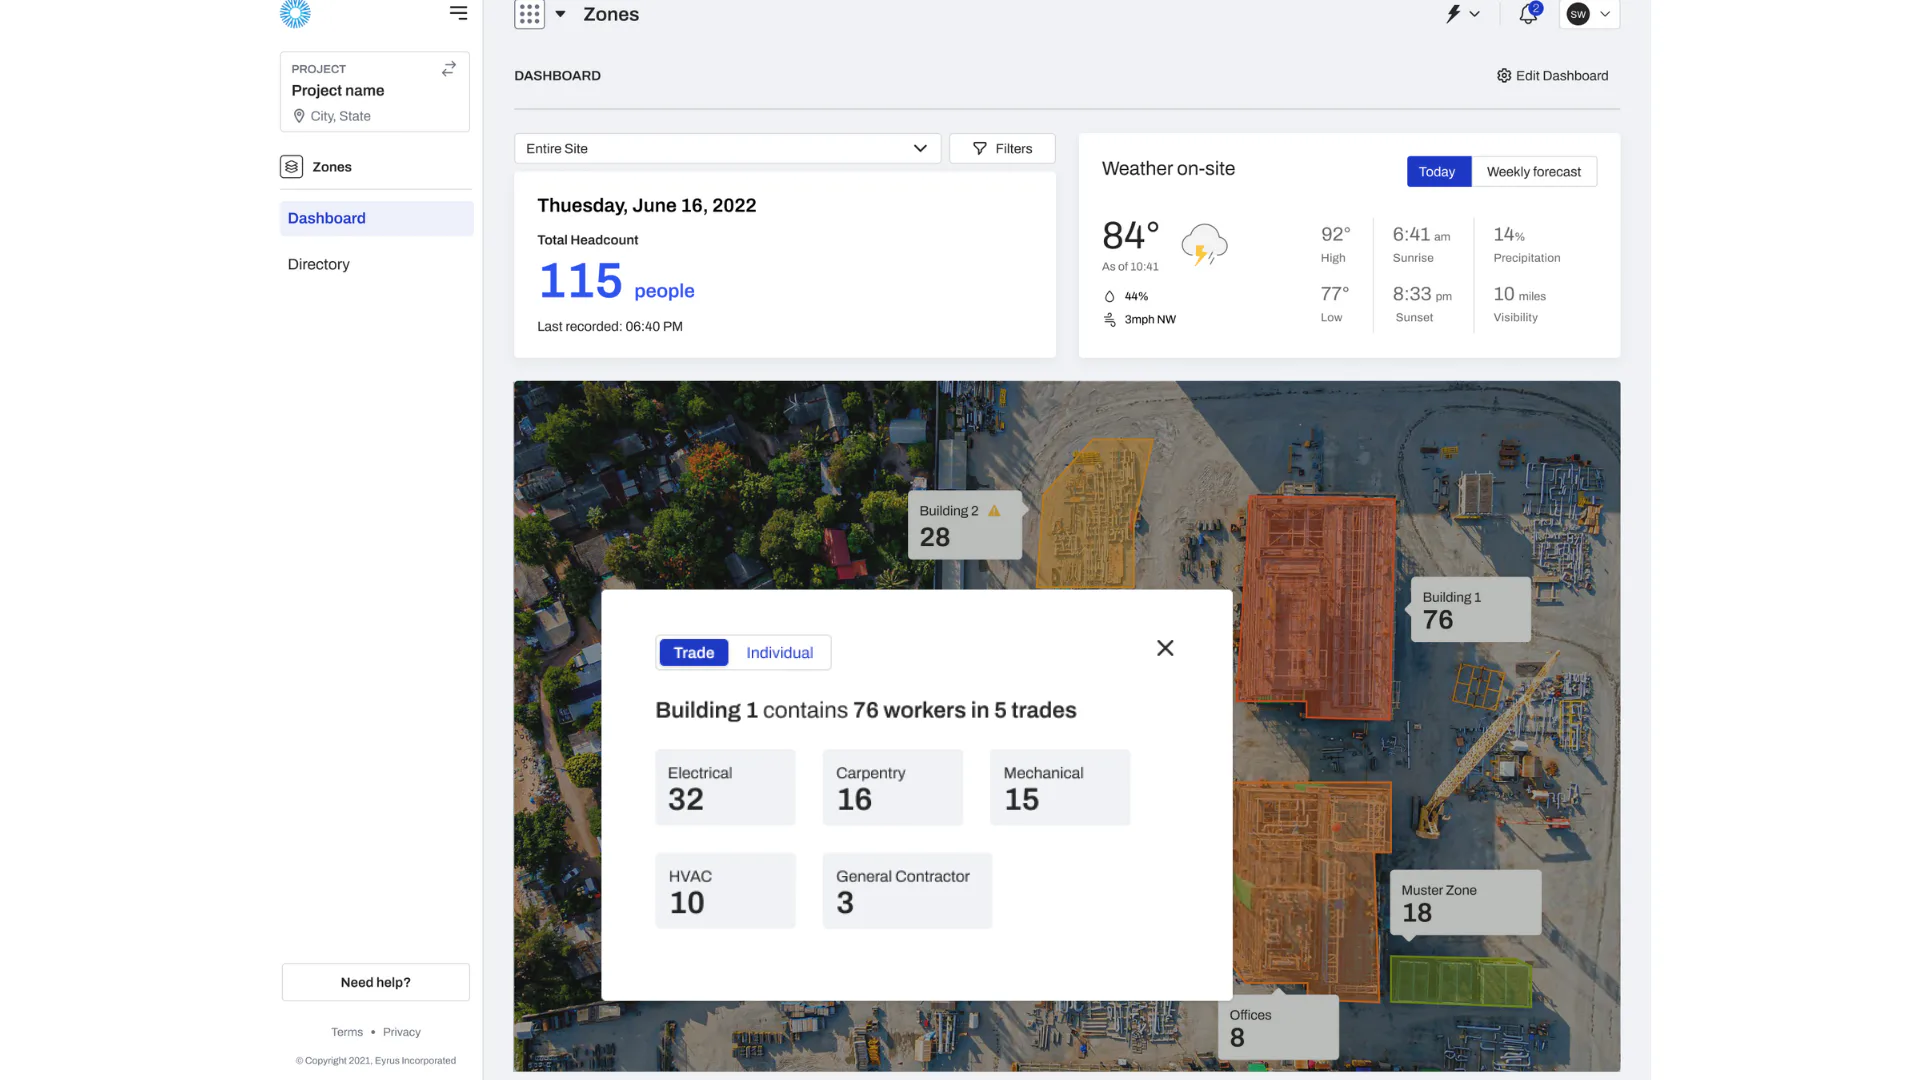1920x1080 pixels.
Task: Click the triangle arrow beside Zones title
Action: coord(560,14)
